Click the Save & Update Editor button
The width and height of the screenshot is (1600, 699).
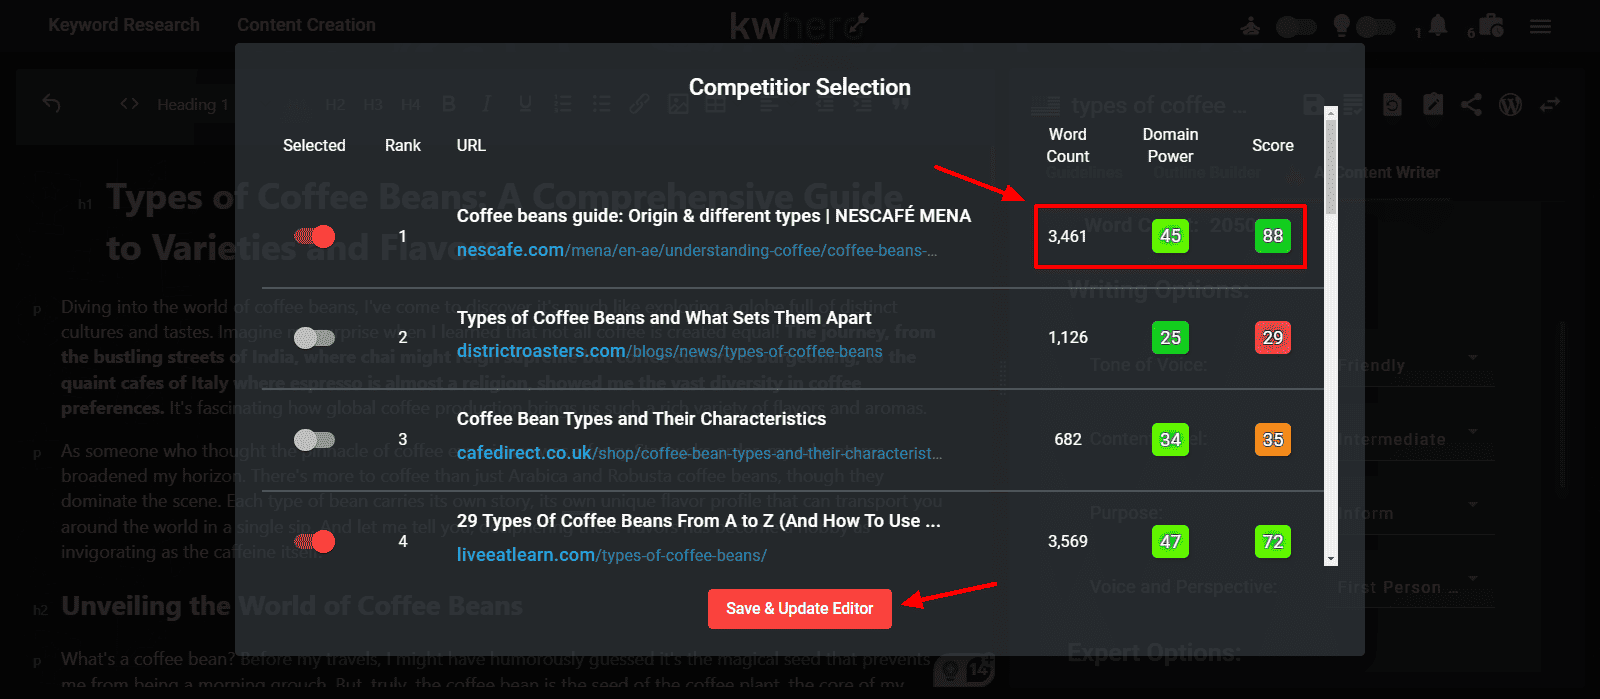799,608
